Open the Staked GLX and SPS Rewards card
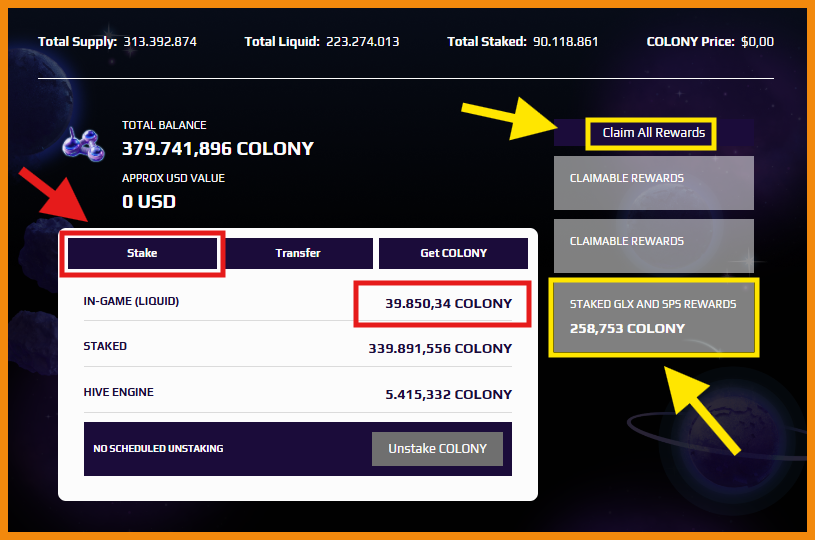 (653, 318)
